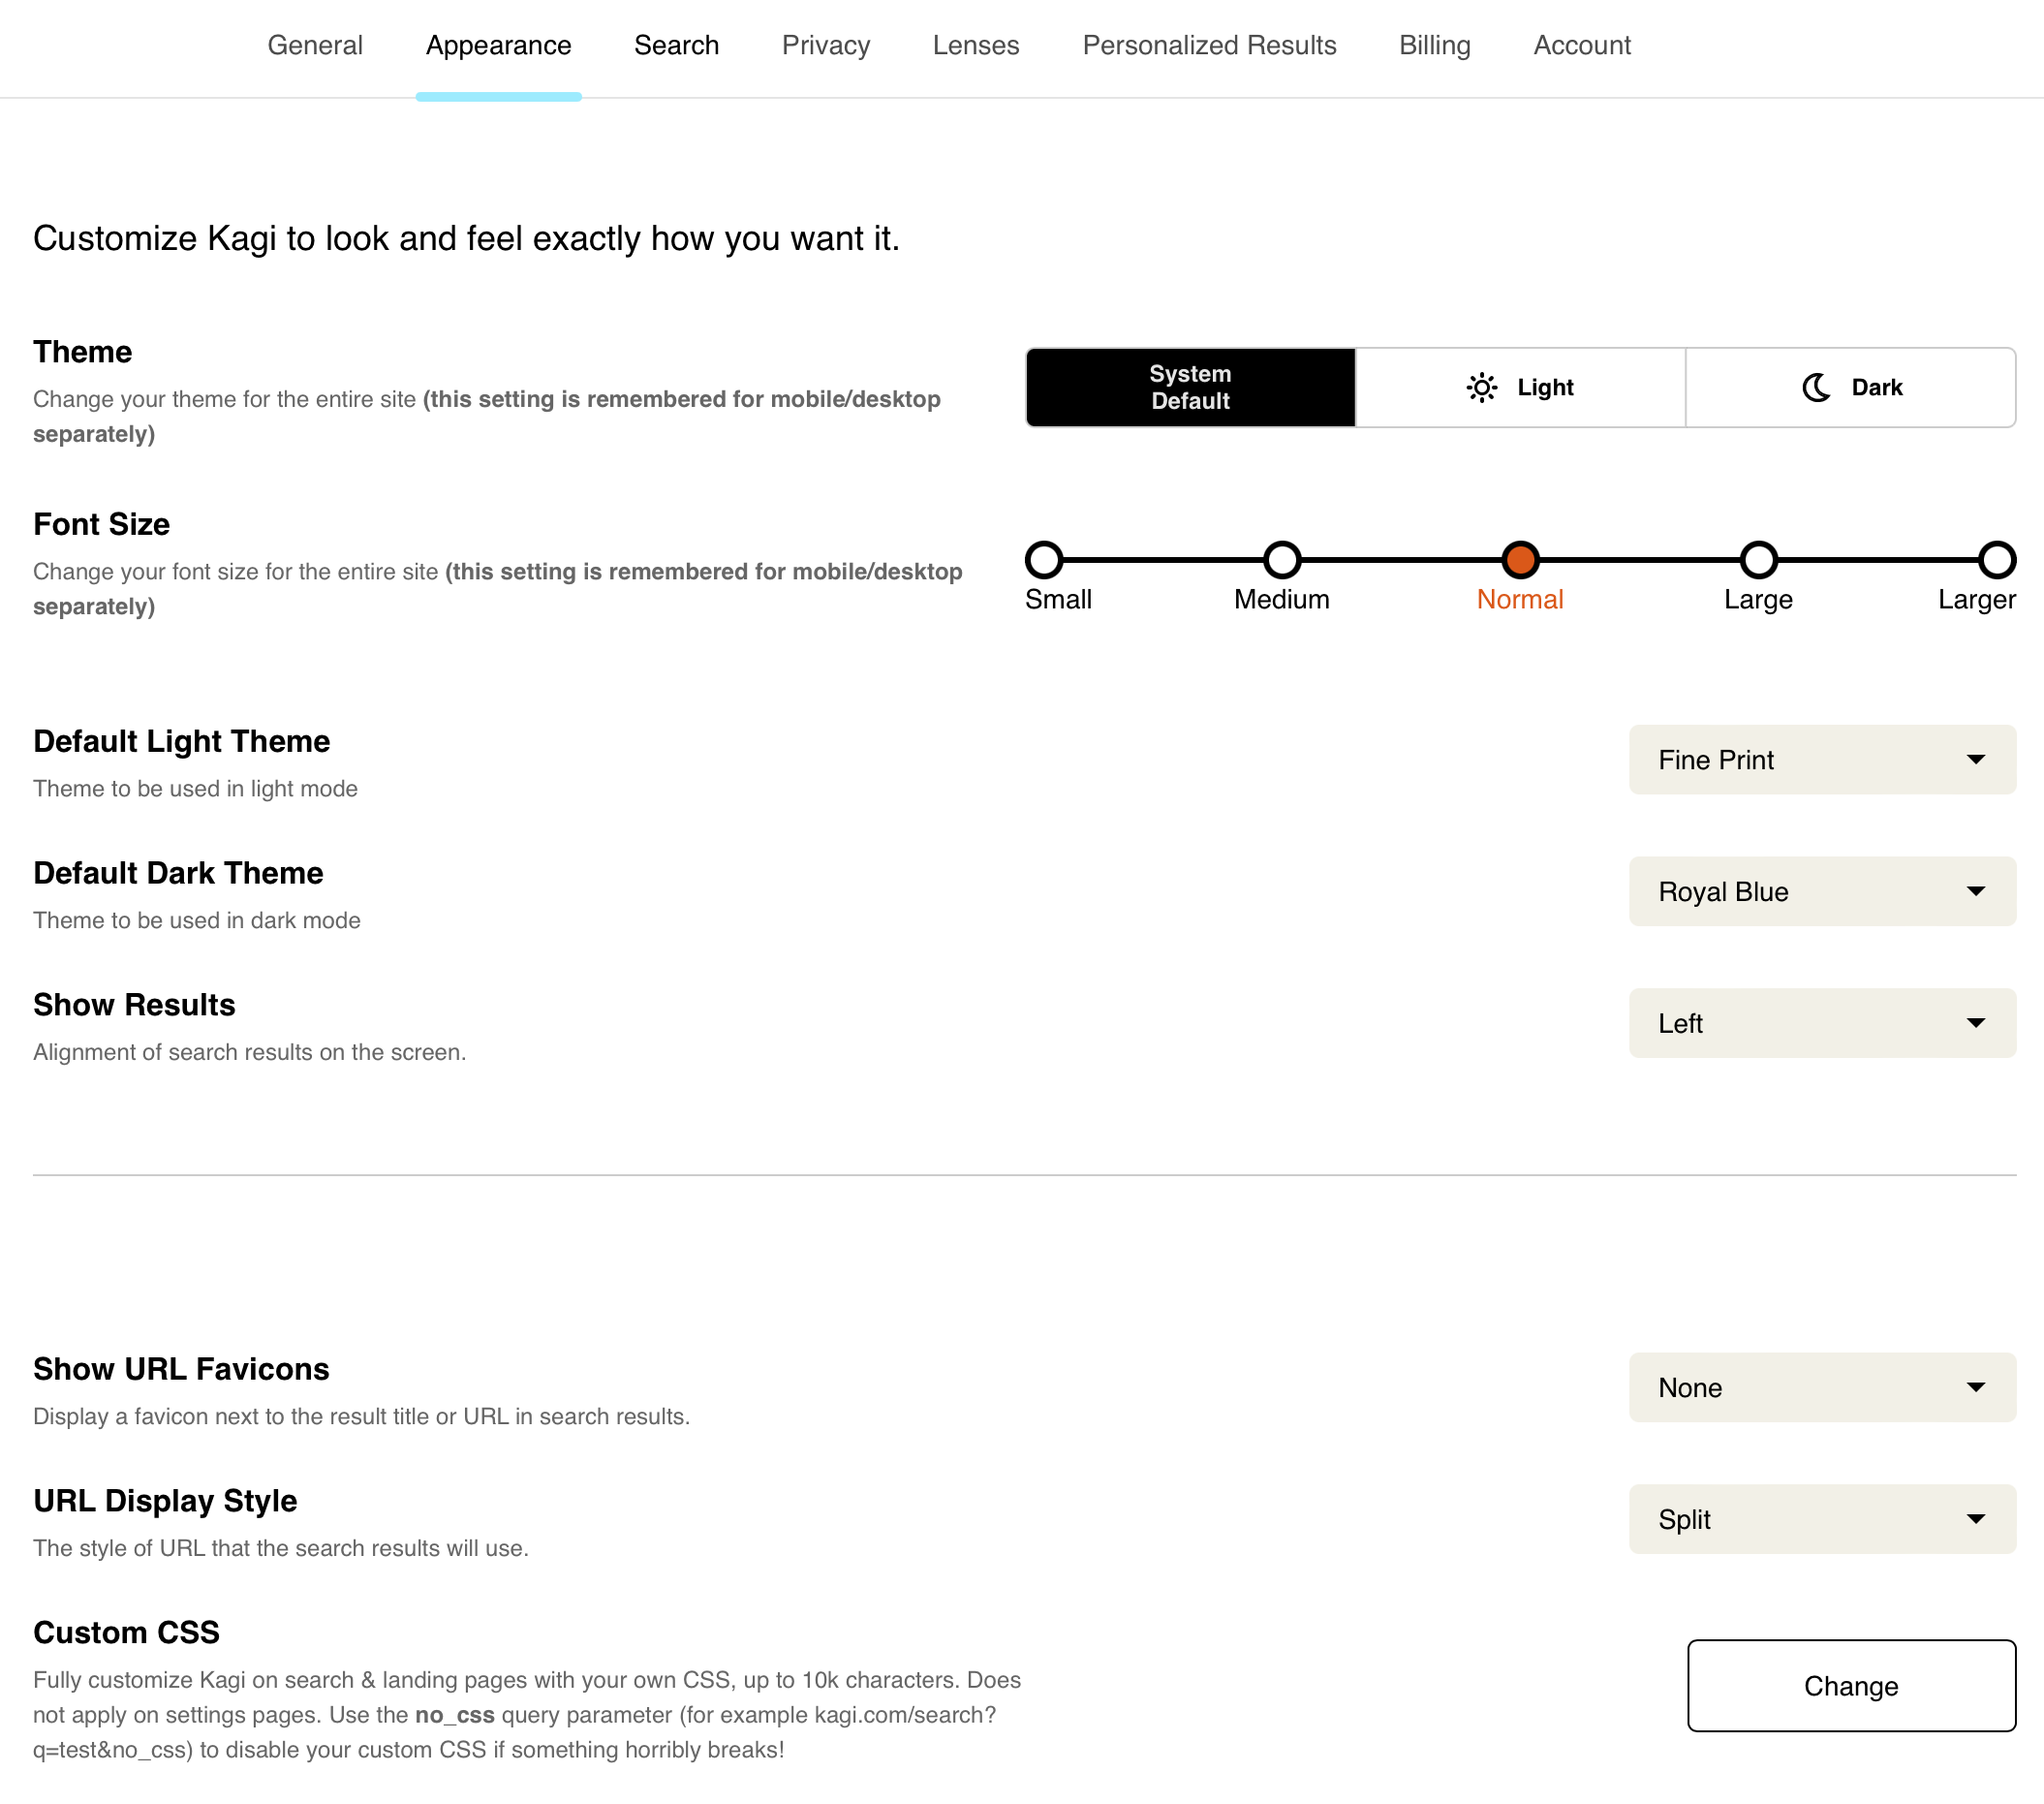Open the Search settings tab
The width and height of the screenshot is (2044, 1804).
click(x=676, y=45)
